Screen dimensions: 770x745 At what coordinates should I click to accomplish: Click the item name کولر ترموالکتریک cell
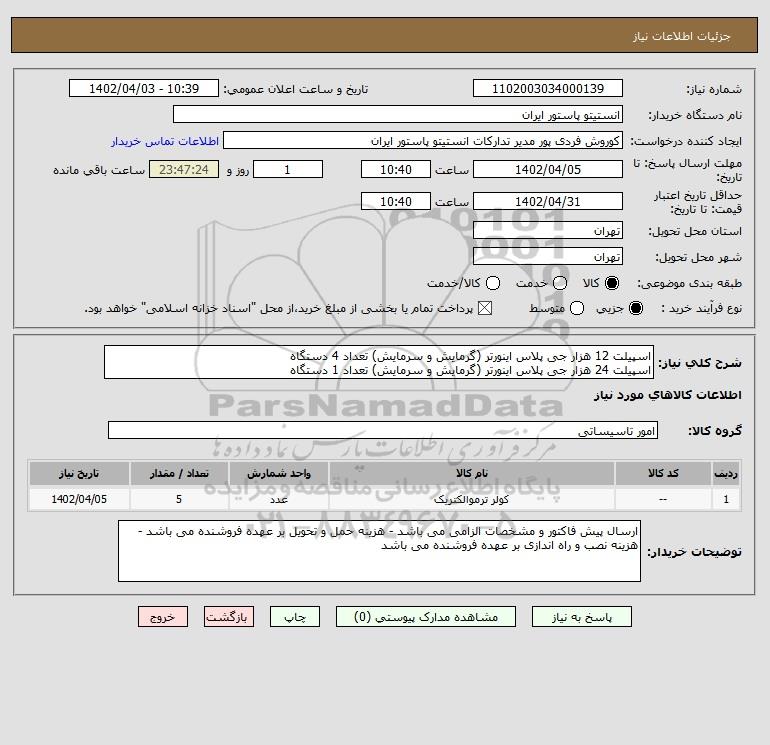coord(471,499)
